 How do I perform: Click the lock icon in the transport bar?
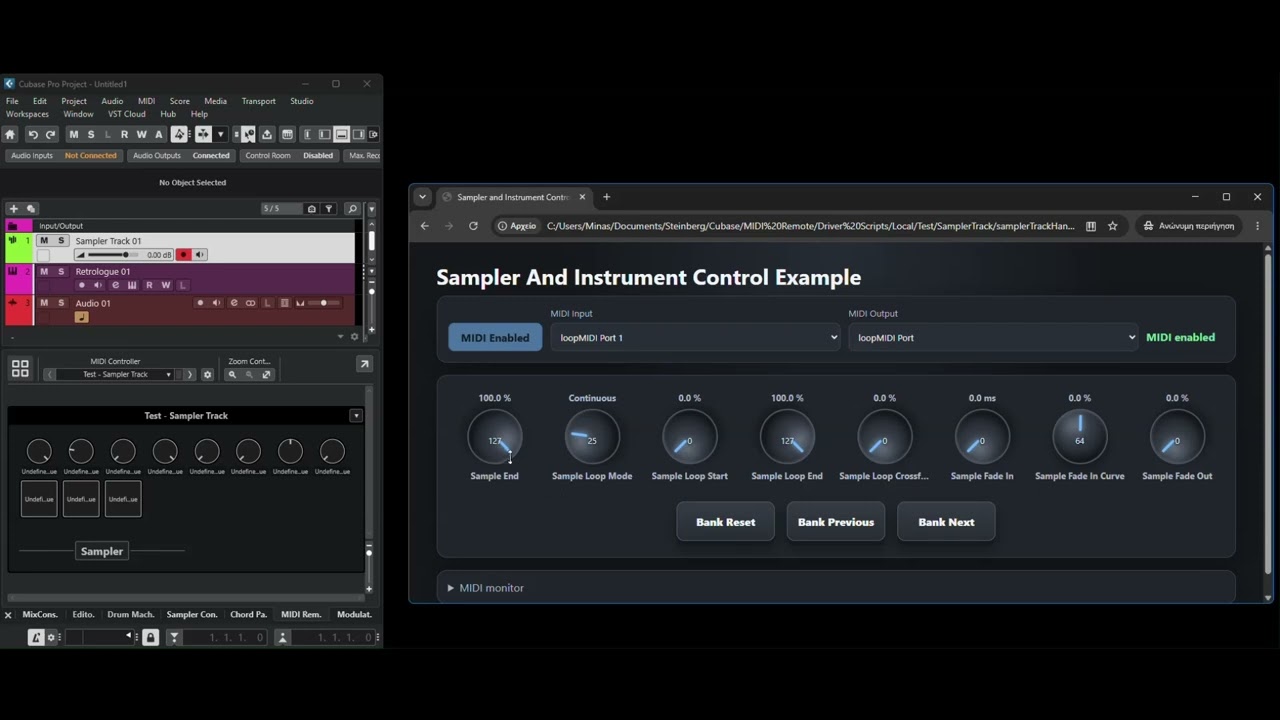pyautogui.click(x=150, y=637)
